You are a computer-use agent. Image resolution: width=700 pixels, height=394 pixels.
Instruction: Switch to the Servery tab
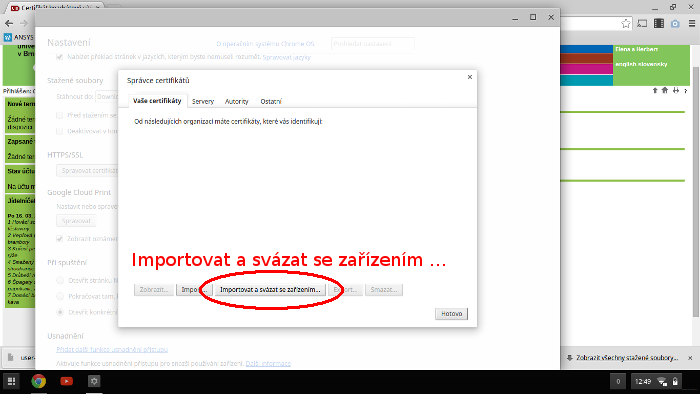(203, 101)
